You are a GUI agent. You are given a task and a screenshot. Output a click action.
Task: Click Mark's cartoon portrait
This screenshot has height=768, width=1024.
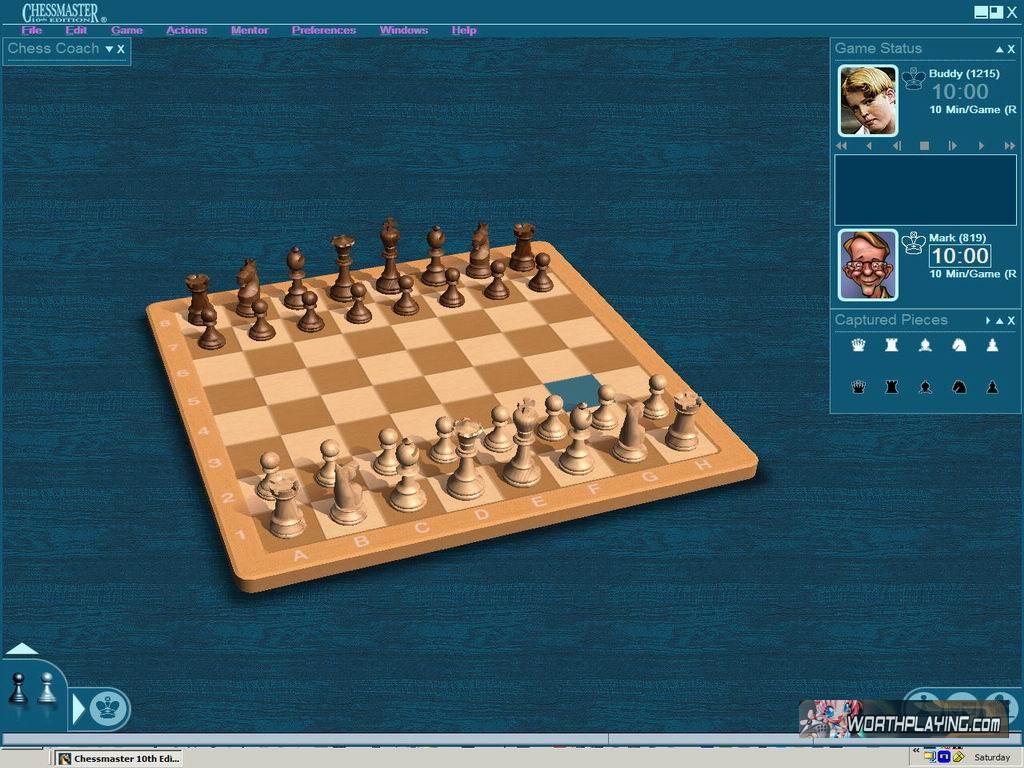867,265
